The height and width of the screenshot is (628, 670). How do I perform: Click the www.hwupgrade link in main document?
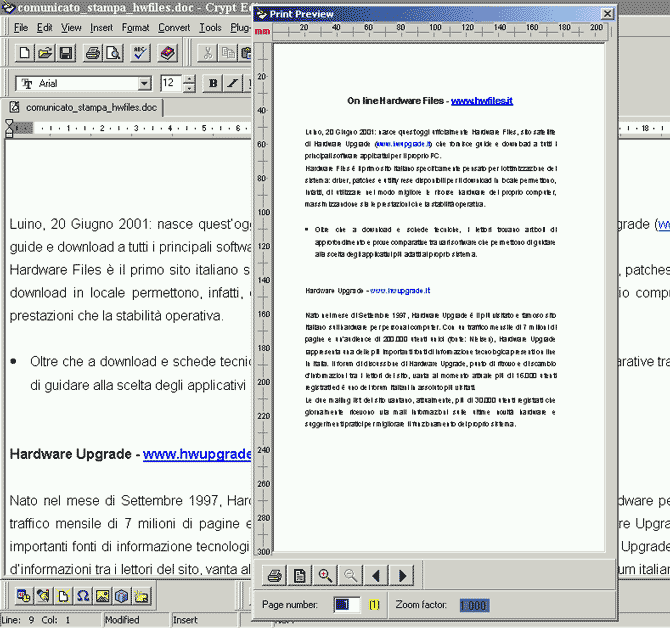(197, 454)
